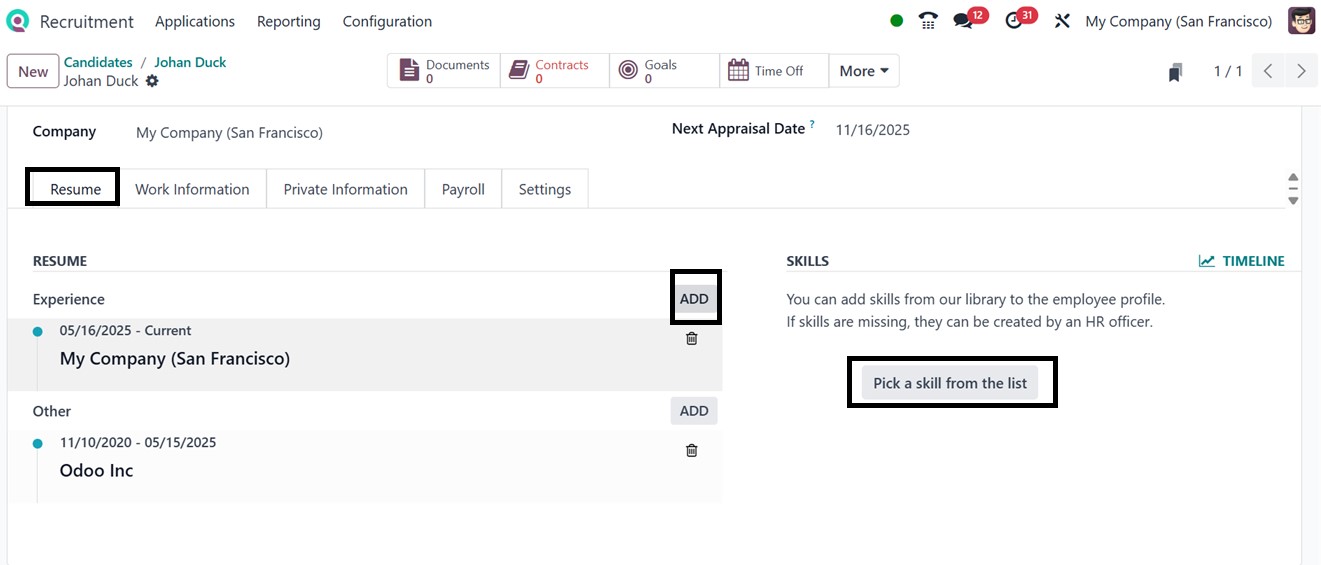Open the Contracts smart button
The image size is (1321, 565).
554,71
